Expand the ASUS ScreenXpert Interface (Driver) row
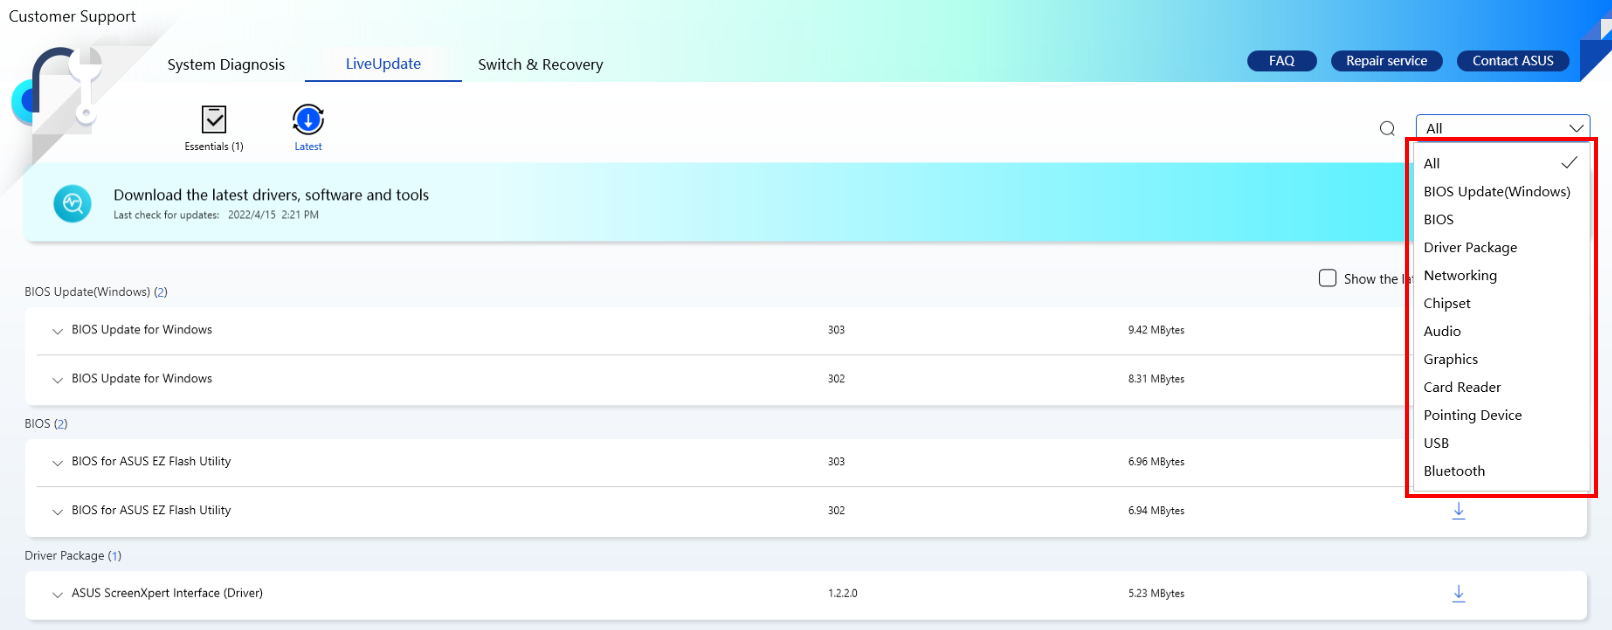Screen dimensions: 1612x630 click(57, 595)
